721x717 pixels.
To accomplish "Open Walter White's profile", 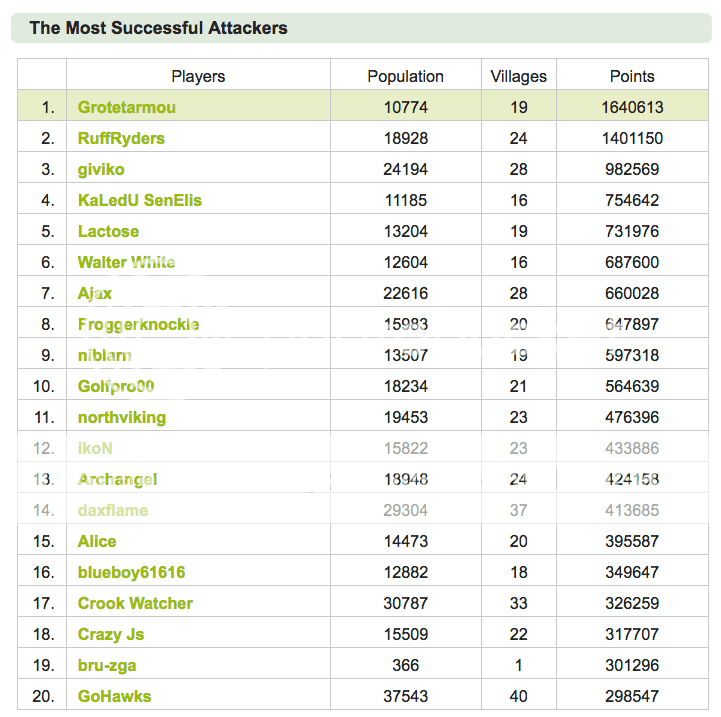I will (x=126, y=262).
